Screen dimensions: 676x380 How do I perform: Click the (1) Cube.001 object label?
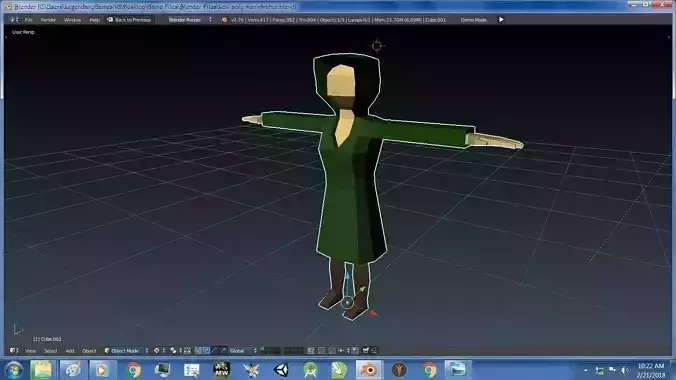pyautogui.click(x=47, y=339)
